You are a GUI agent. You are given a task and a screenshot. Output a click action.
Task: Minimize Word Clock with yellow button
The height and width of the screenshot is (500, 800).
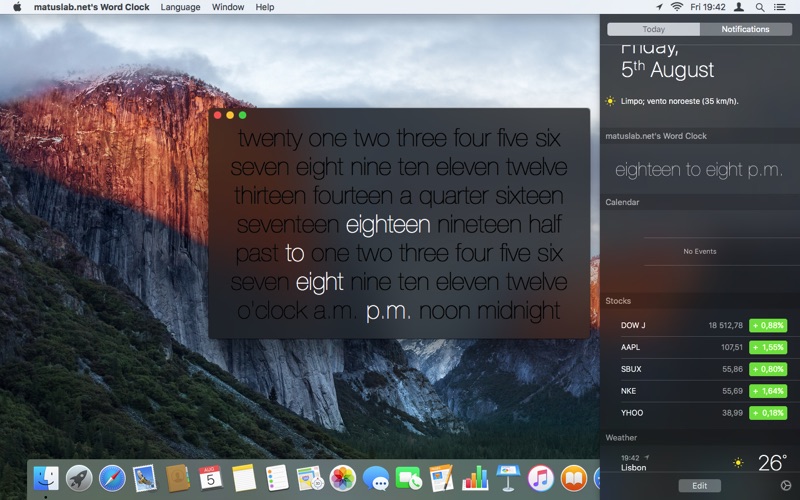click(230, 115)
